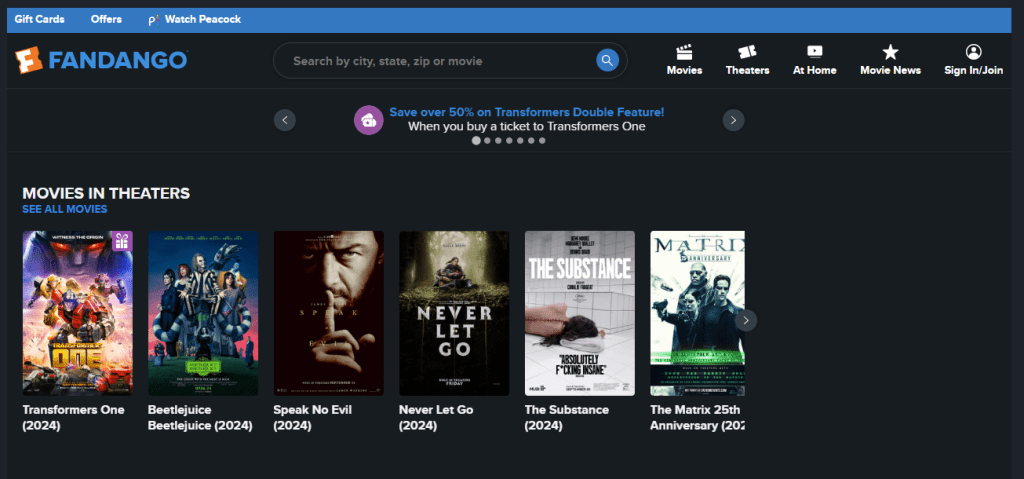Open the Movie News star icon

(x=890, y=52)
